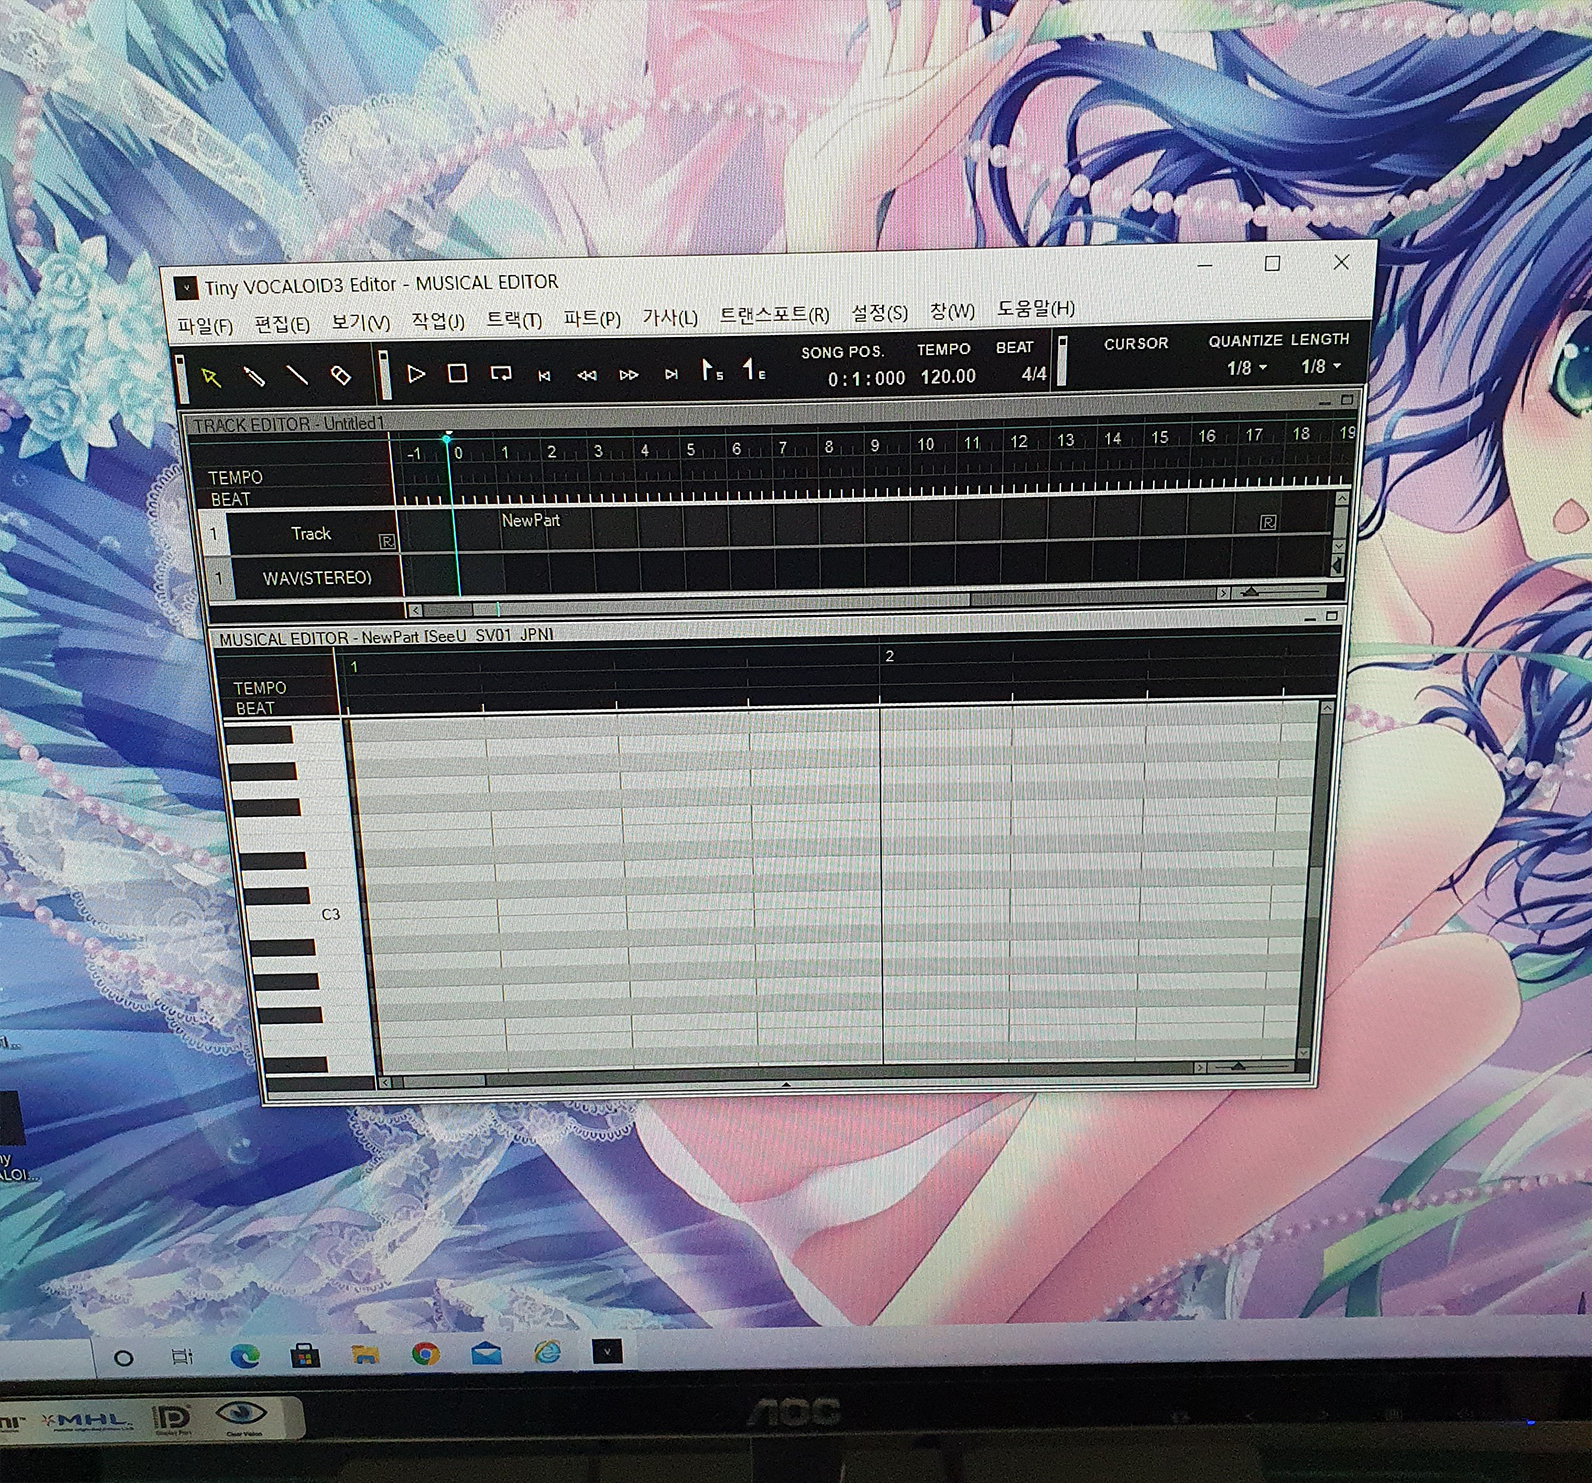
Task: Click the TEMPO value 120.00
Action: pyautogui.click(x=947, y=376)
